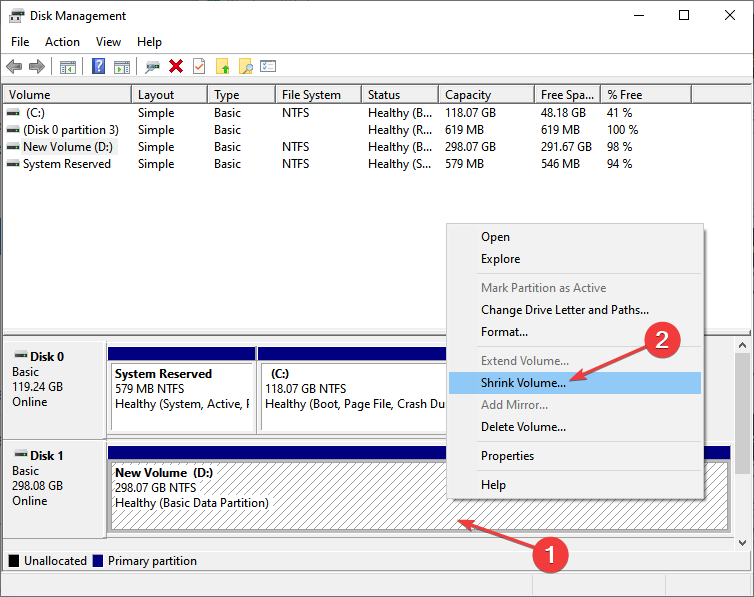The height and width of the screenshot is (597, 754).
Task: Sort by the Free Spa... column header
Action: tap(568, 95)
